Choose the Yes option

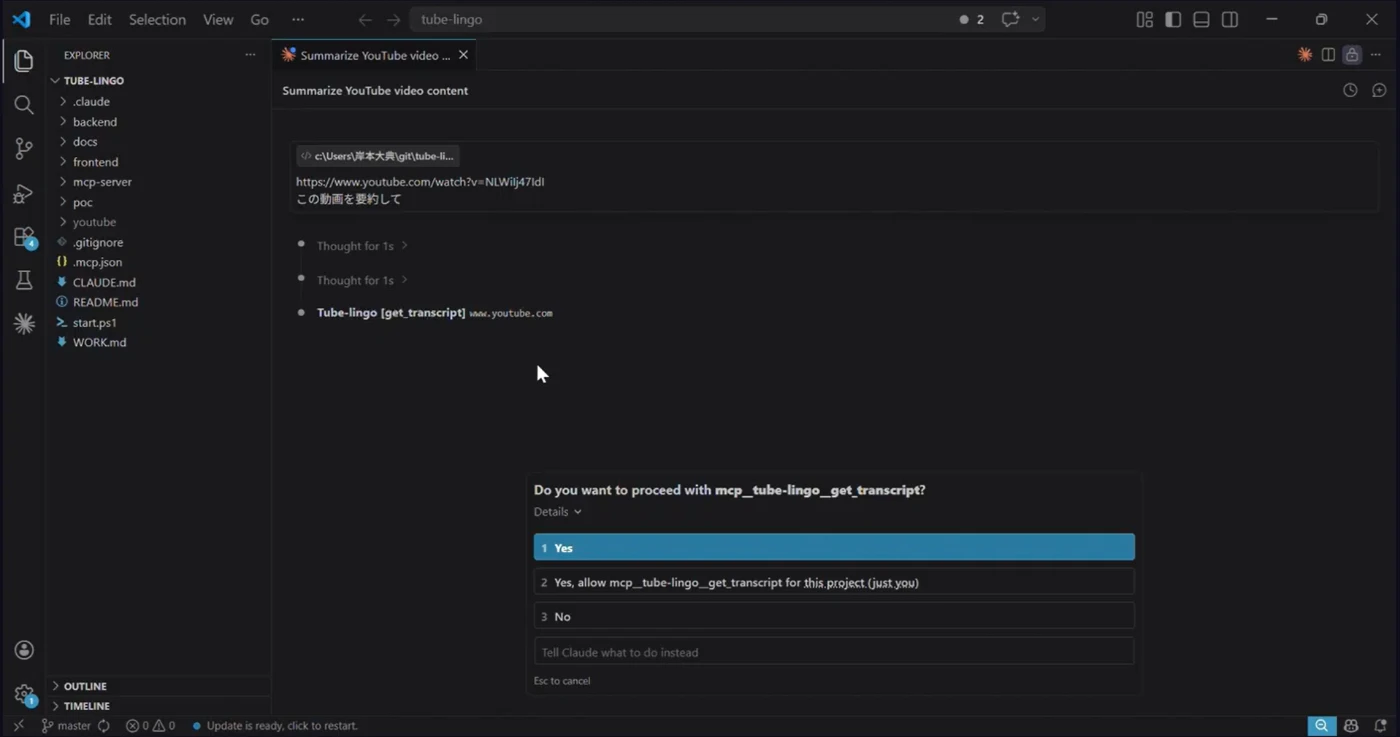(x=834, y=548)
